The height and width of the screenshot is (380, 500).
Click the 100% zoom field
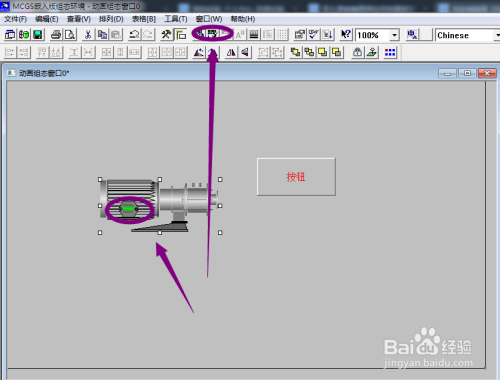(372, 35)
